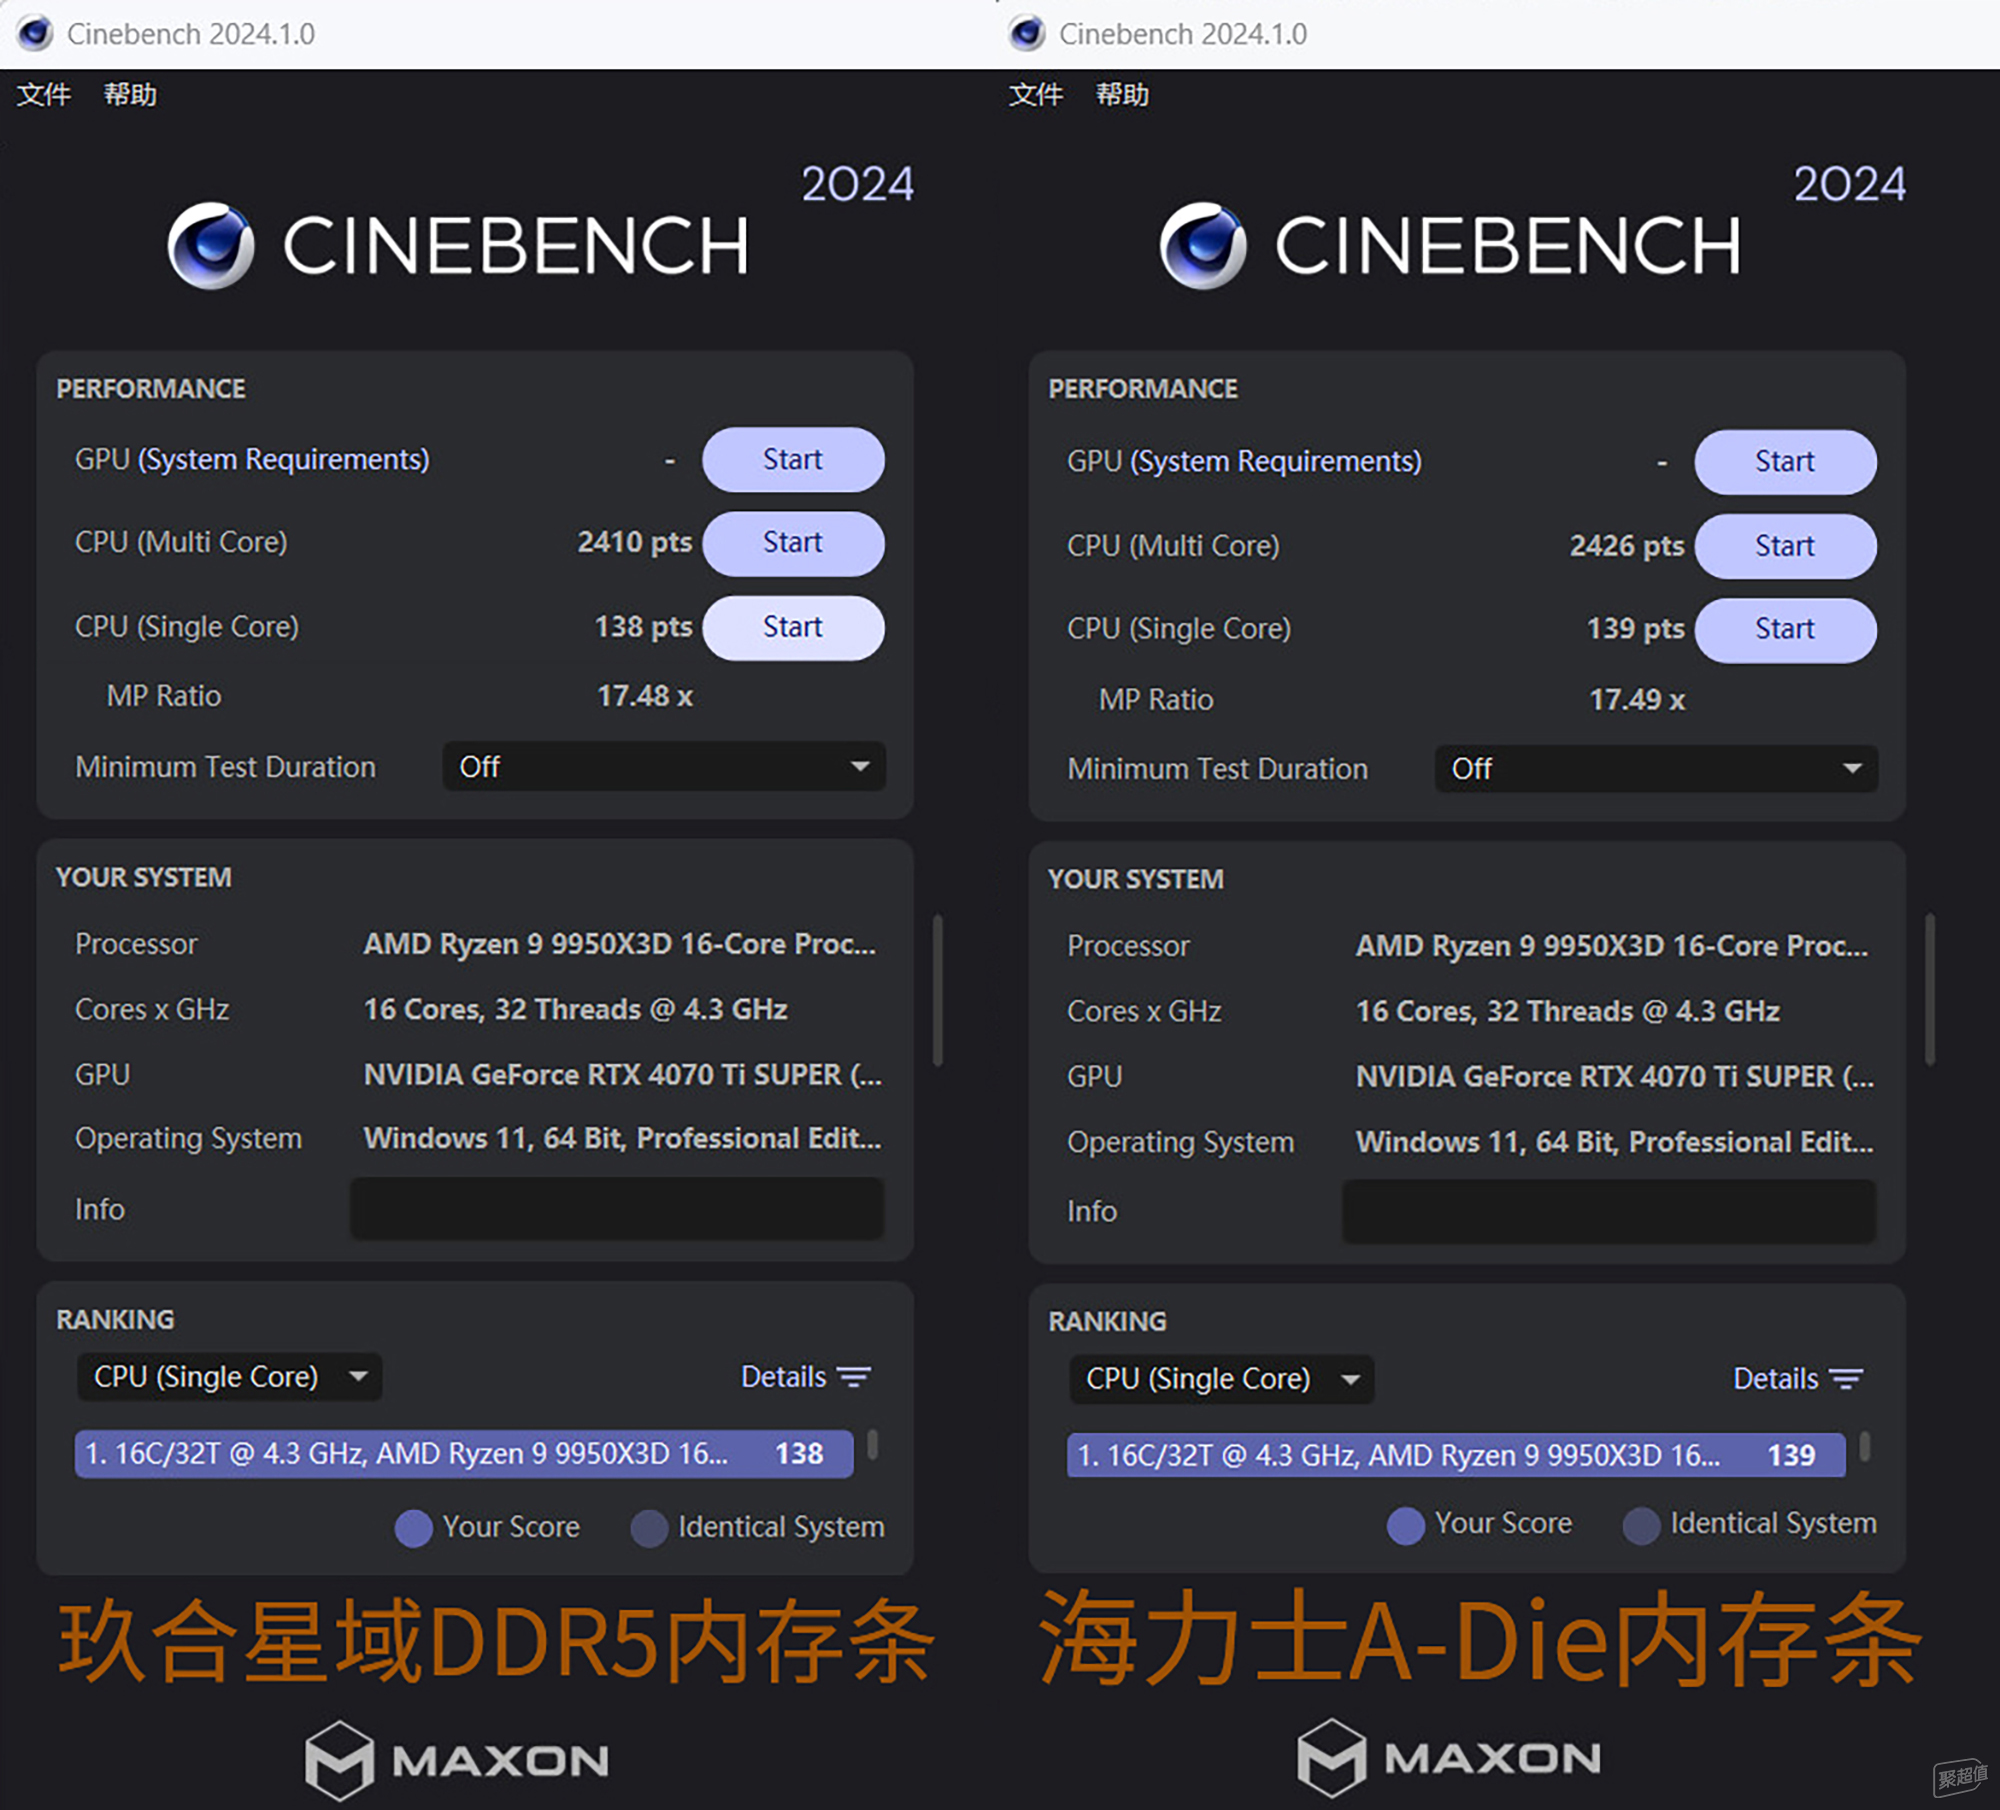Click the right window's Cinebench title bar icon
Image resolution: width=2000 pixels, height=1810 pixels.
pos(1027,33)
